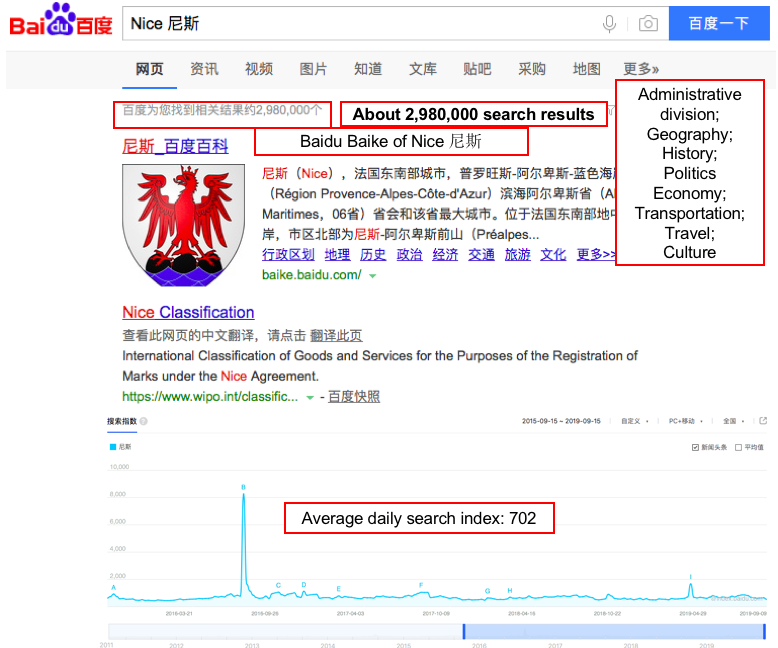The image size is (778, 648).
Task: Click the left handle of the range slider
Action: tap(464, 632)
